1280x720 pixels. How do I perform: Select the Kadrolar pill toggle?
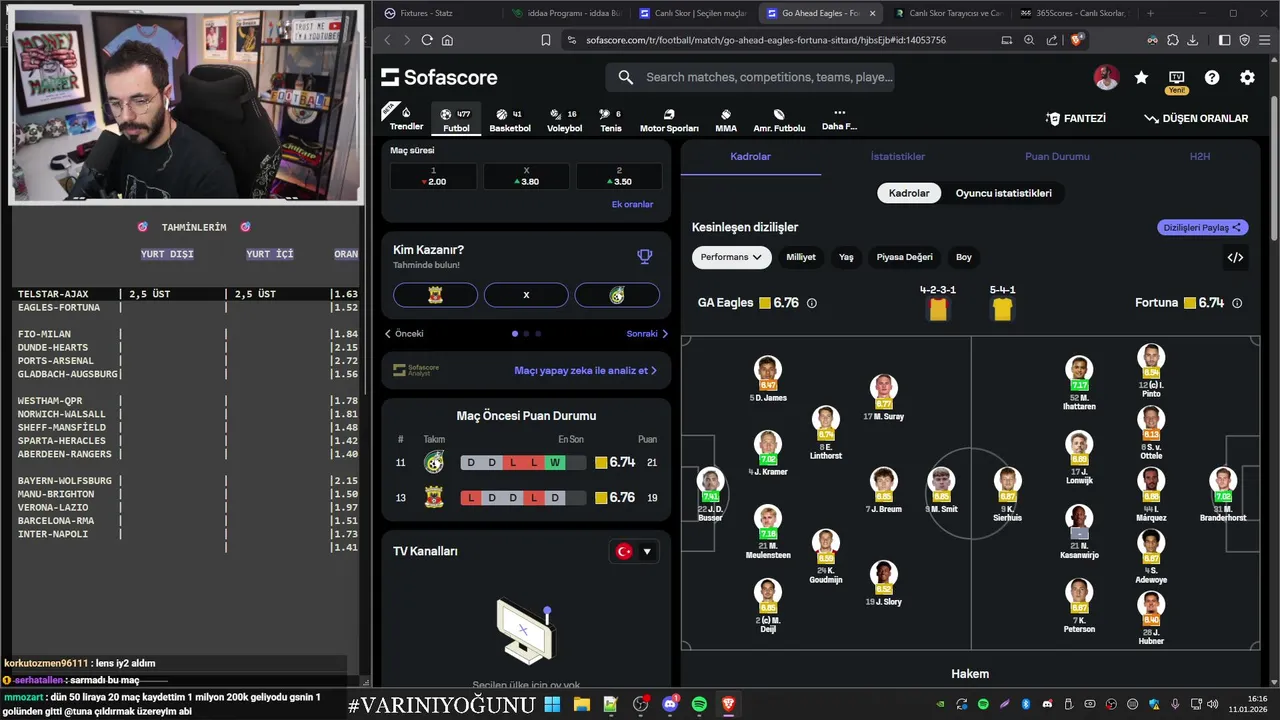click(909, 193)
